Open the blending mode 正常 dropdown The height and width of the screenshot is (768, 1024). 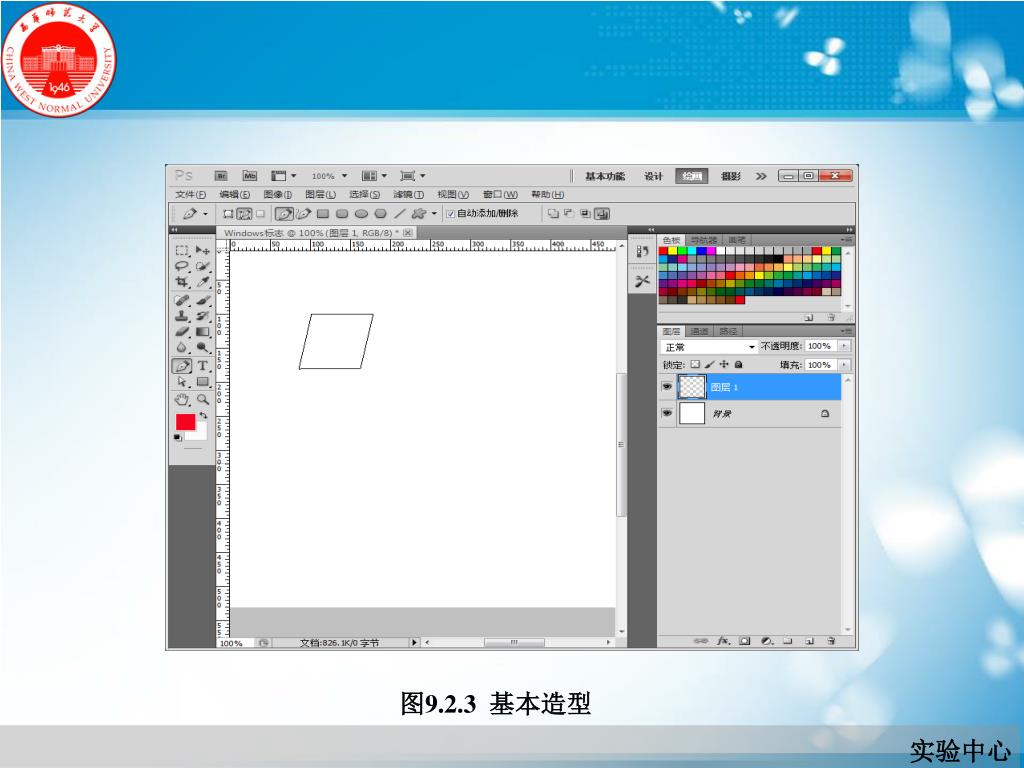pos(709,347)
